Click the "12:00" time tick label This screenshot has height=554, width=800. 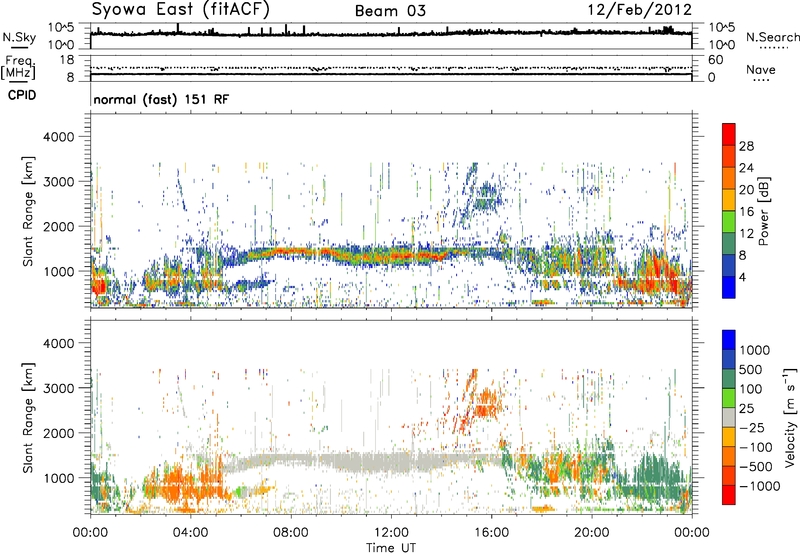(391, 533)
